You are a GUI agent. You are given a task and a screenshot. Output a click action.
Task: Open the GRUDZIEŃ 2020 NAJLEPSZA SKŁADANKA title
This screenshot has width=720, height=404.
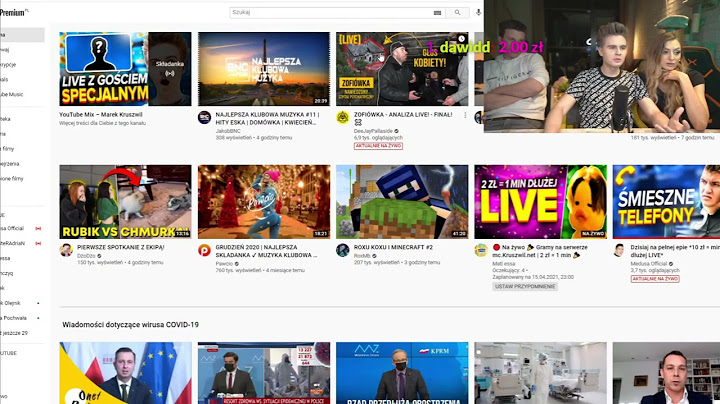point(266,251)
